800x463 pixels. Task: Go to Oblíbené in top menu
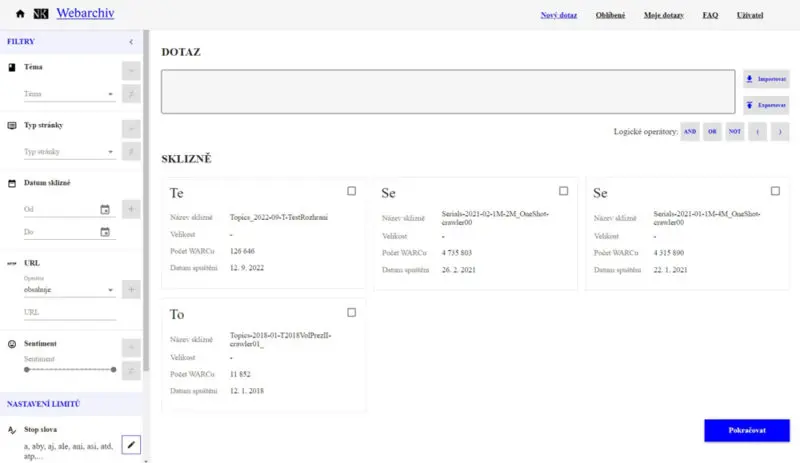point(610,16)
